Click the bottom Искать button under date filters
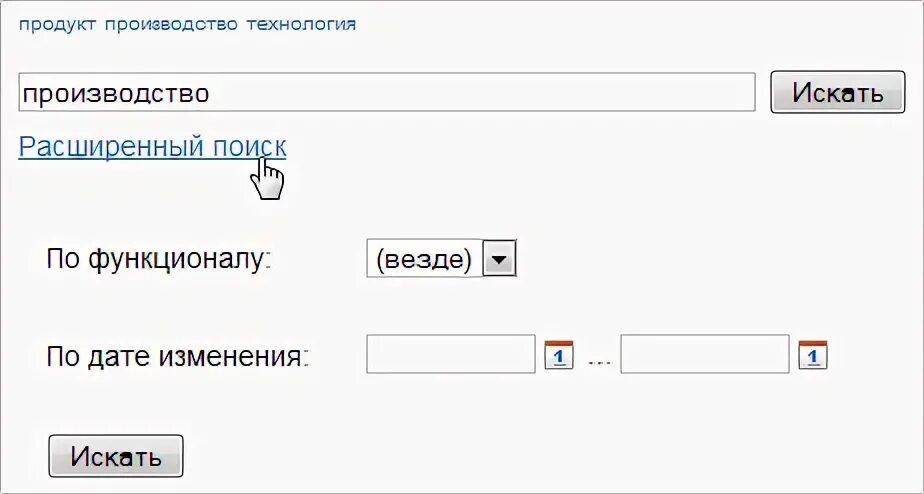Screen dimensions: 924x494 click(116, 456)
